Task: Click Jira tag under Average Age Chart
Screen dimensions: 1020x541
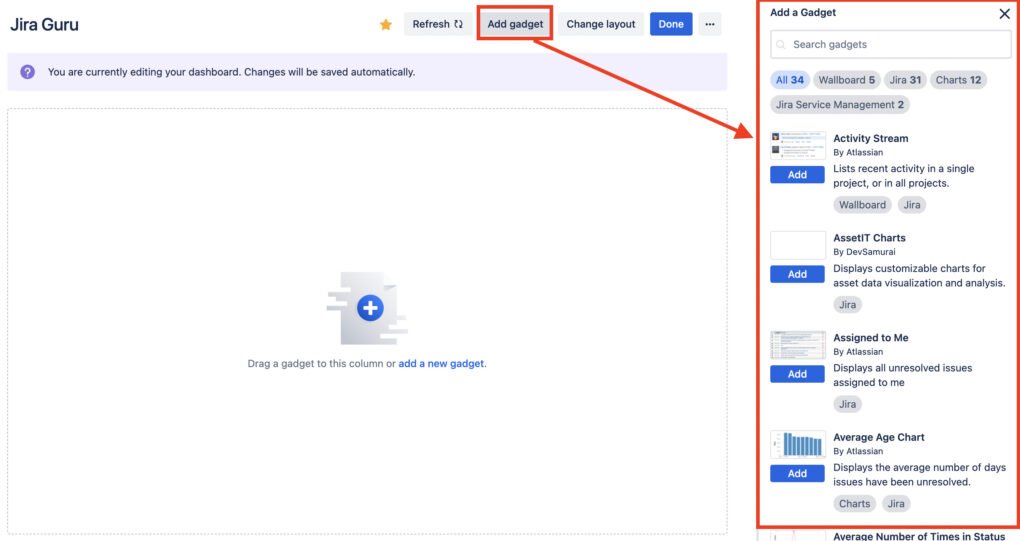Action: point(896,503)
